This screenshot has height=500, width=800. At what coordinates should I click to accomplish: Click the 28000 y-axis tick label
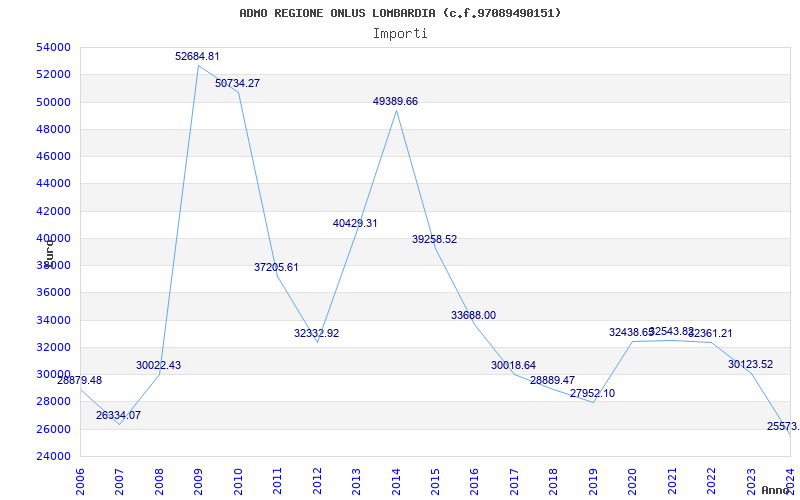[x=53, y=402]
